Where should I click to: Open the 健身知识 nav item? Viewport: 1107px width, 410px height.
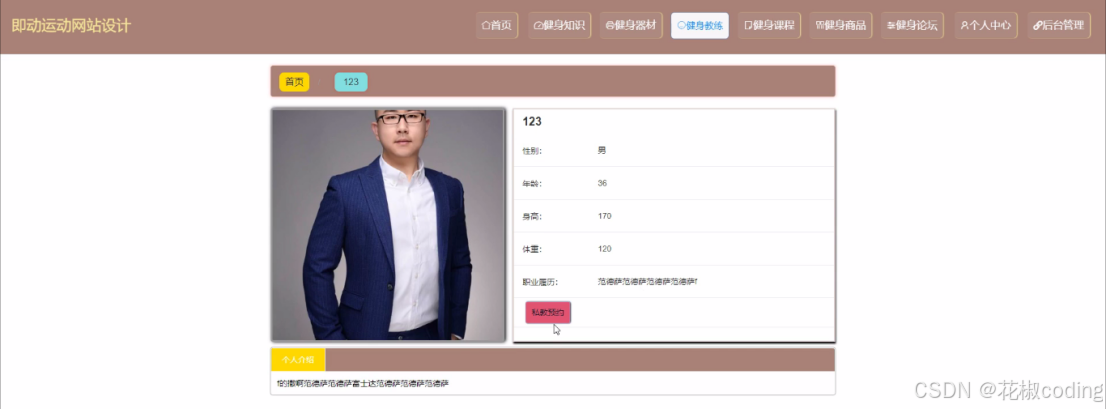tap(560, 25)
